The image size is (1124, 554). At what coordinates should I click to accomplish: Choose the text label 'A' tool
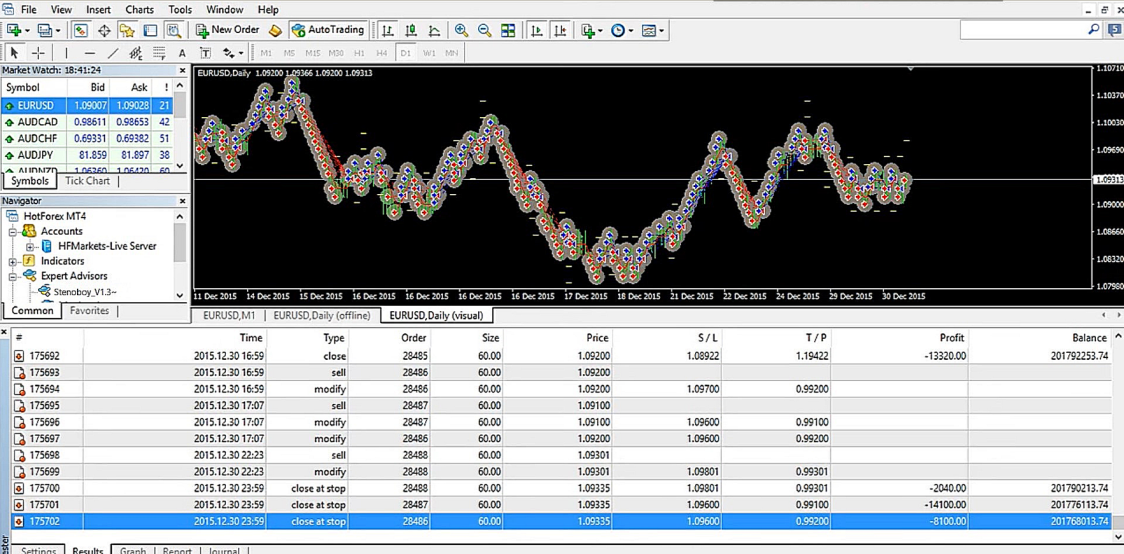pyautogui.click(x=181, y=53)
